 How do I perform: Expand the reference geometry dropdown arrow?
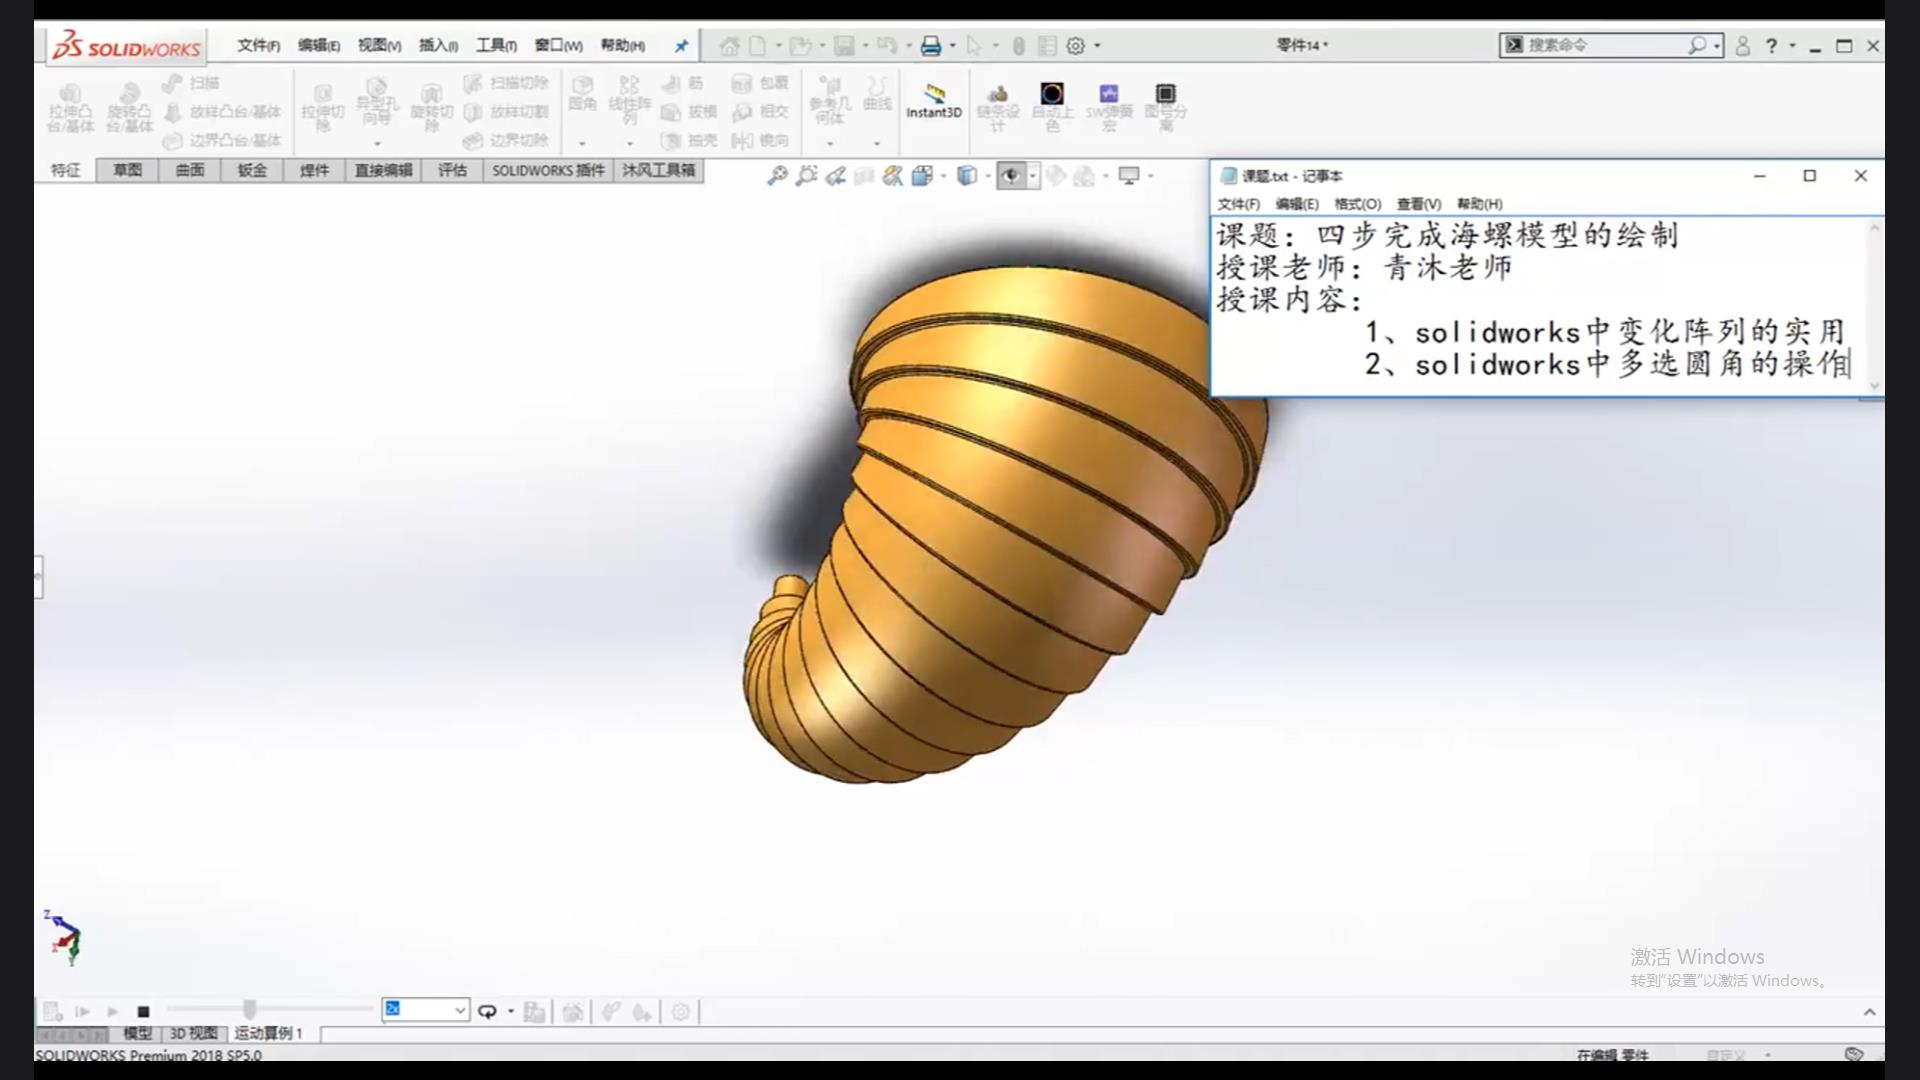(x=829, y=144)
